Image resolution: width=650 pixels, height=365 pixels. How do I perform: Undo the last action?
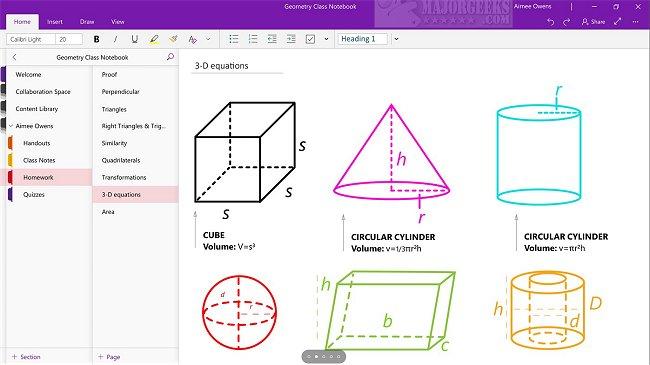[x=551, y=22]
